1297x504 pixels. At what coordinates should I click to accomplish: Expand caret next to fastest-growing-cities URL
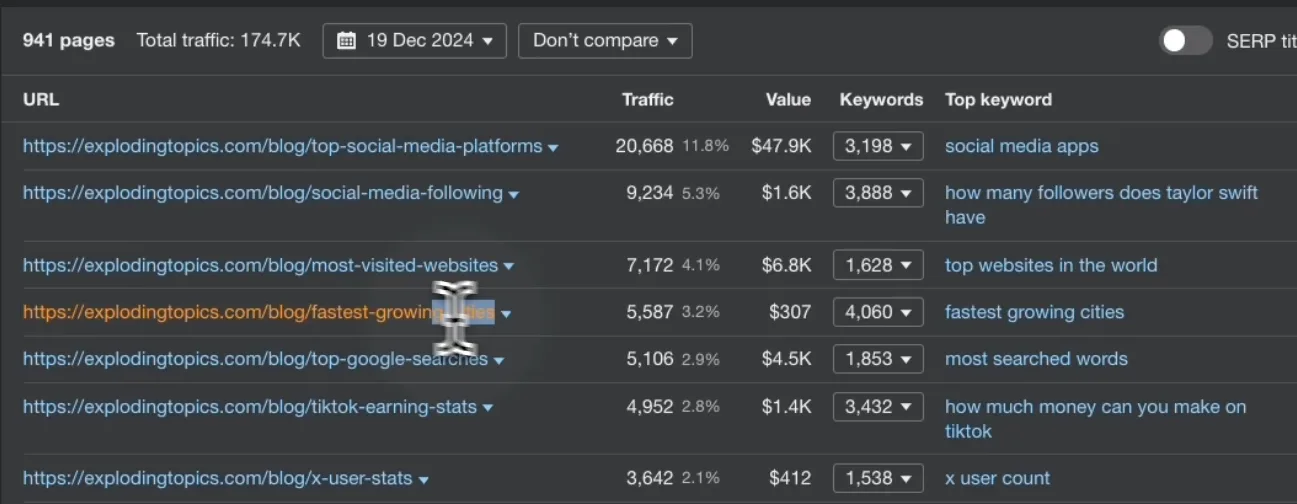[x=506, y=314]
